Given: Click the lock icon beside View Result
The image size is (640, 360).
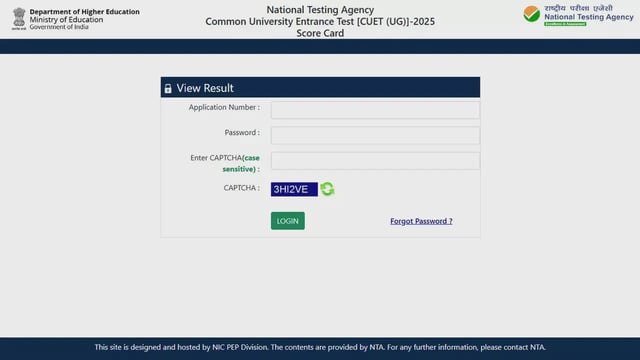Looking at the screenshot, I should coord(168,89).
